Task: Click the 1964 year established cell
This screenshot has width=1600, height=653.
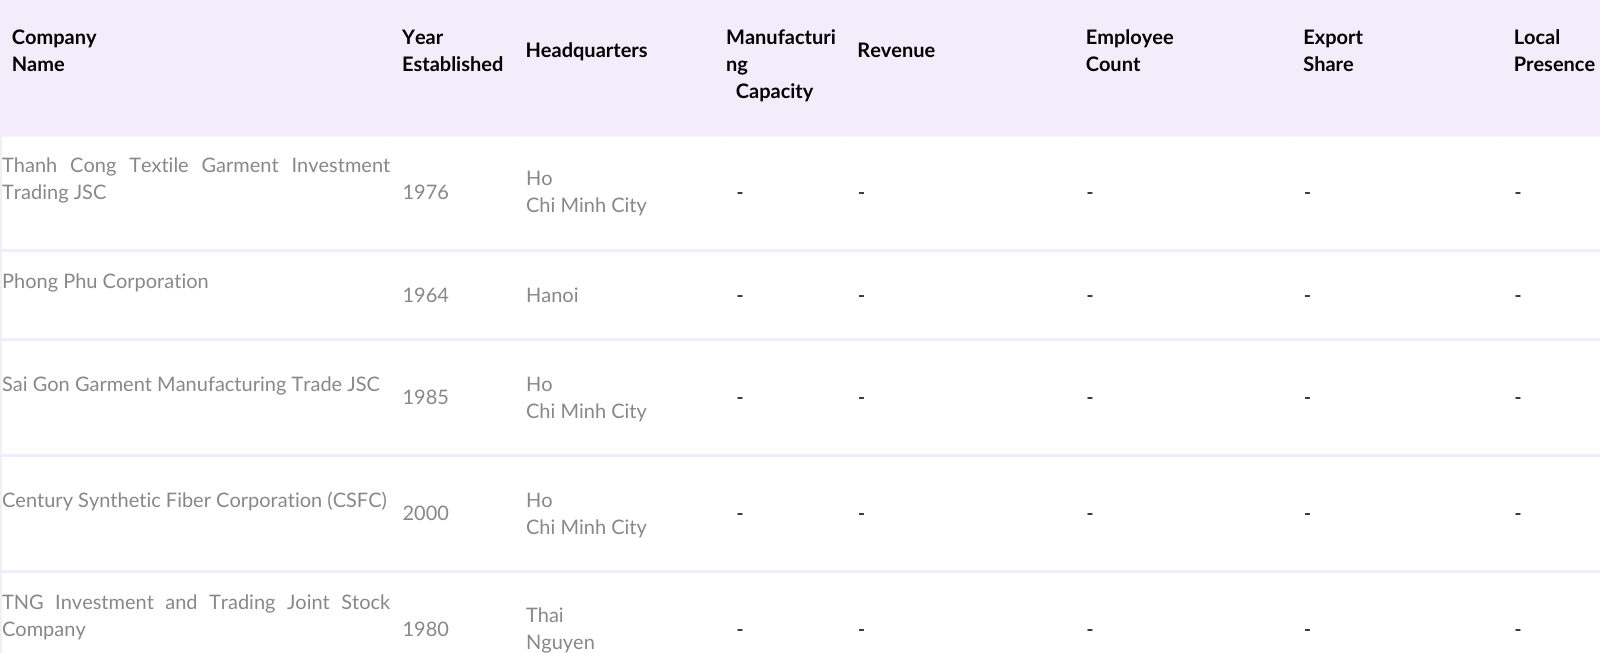Action: click(x=425, y=295)
